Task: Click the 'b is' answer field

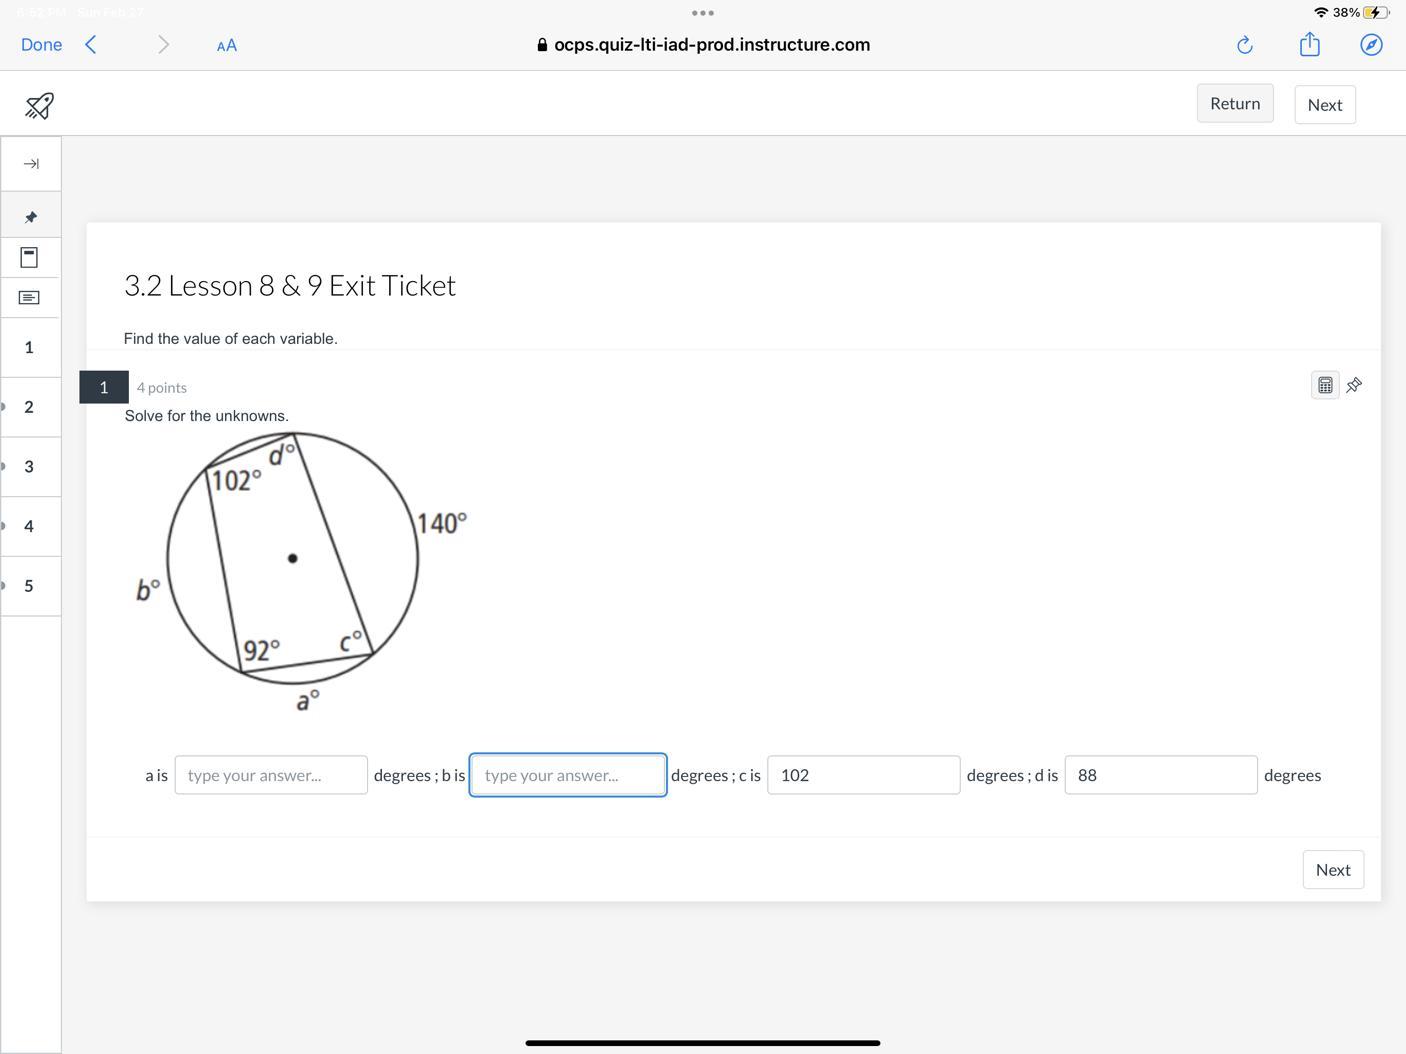Action: click(x=568, y=775)
